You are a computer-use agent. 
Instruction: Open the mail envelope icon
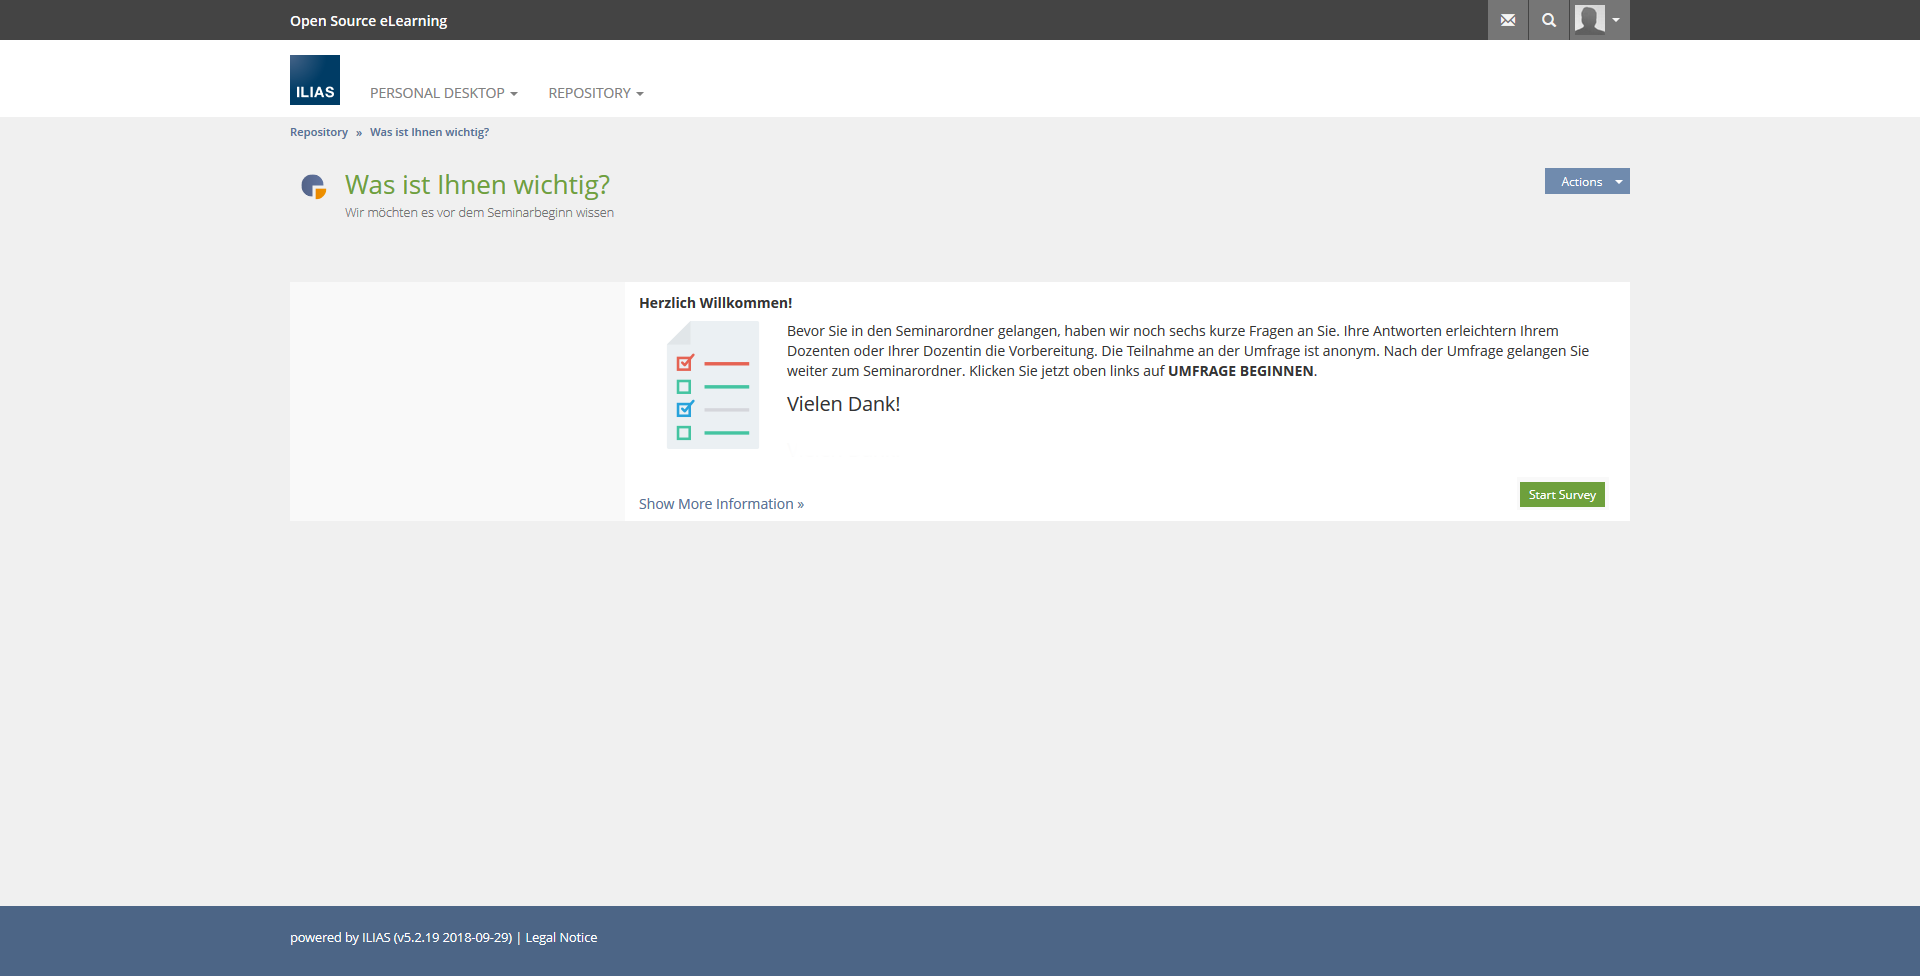(x=1508, y=20)
